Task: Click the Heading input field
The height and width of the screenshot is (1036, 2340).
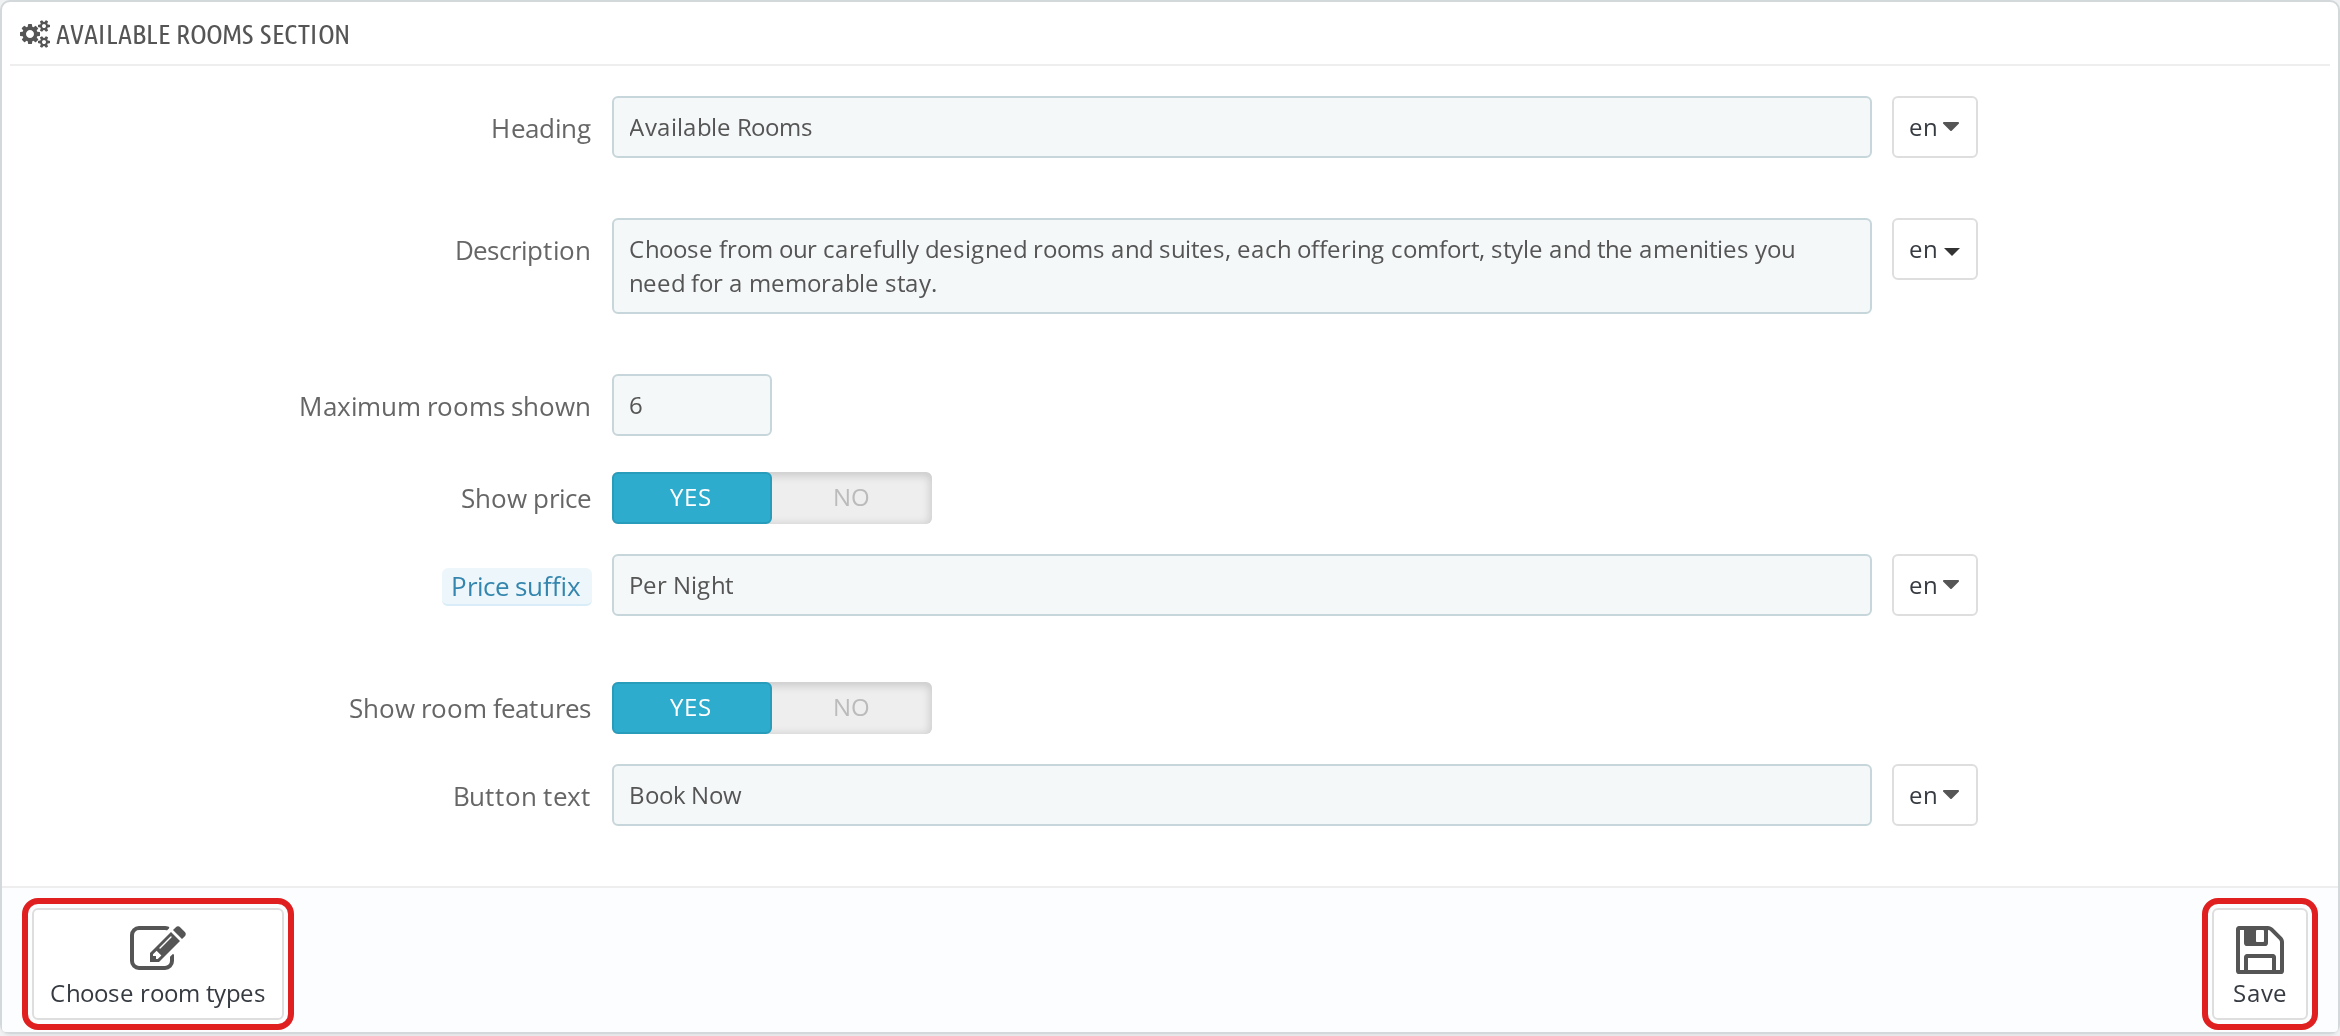Action: tap(1241, 127)
